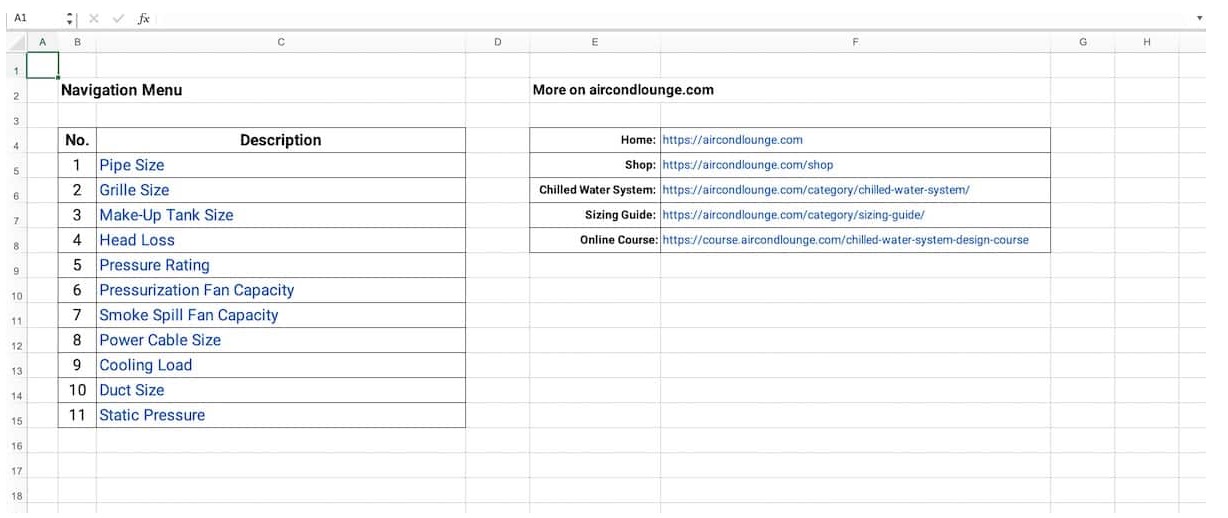This screenshot has width=1228, height=518.
Task: Expand the formula bar using right arrow
Action: tap(1200, 18)
